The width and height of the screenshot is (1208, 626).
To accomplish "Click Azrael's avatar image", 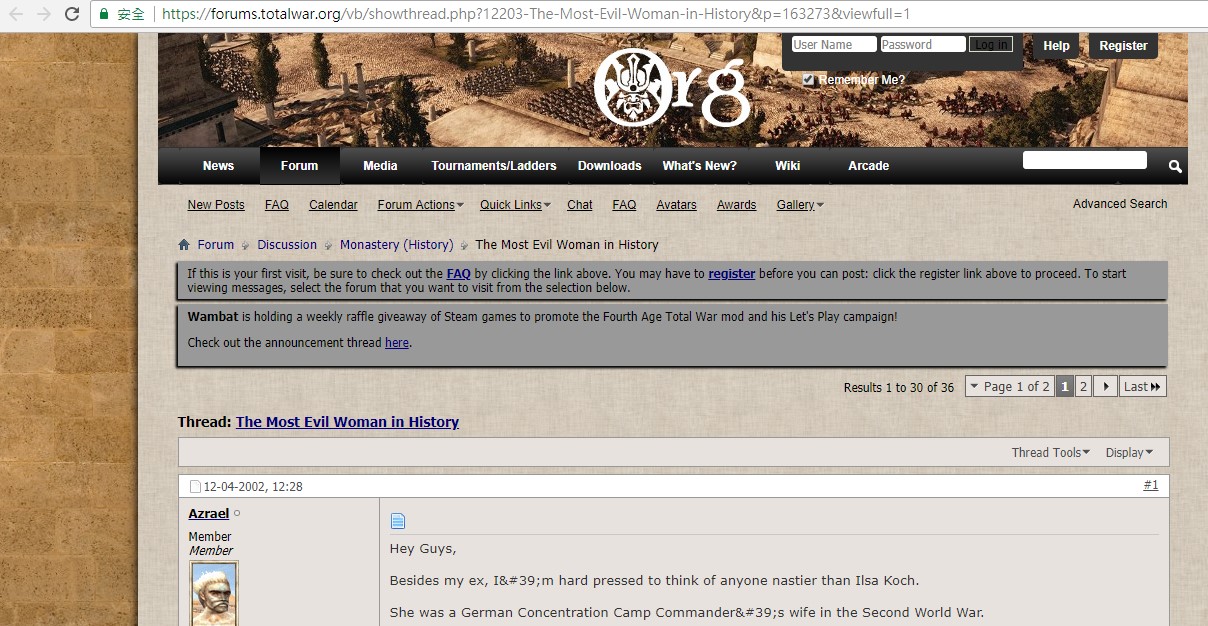I will pyautogui.click(x=213, y=594).
